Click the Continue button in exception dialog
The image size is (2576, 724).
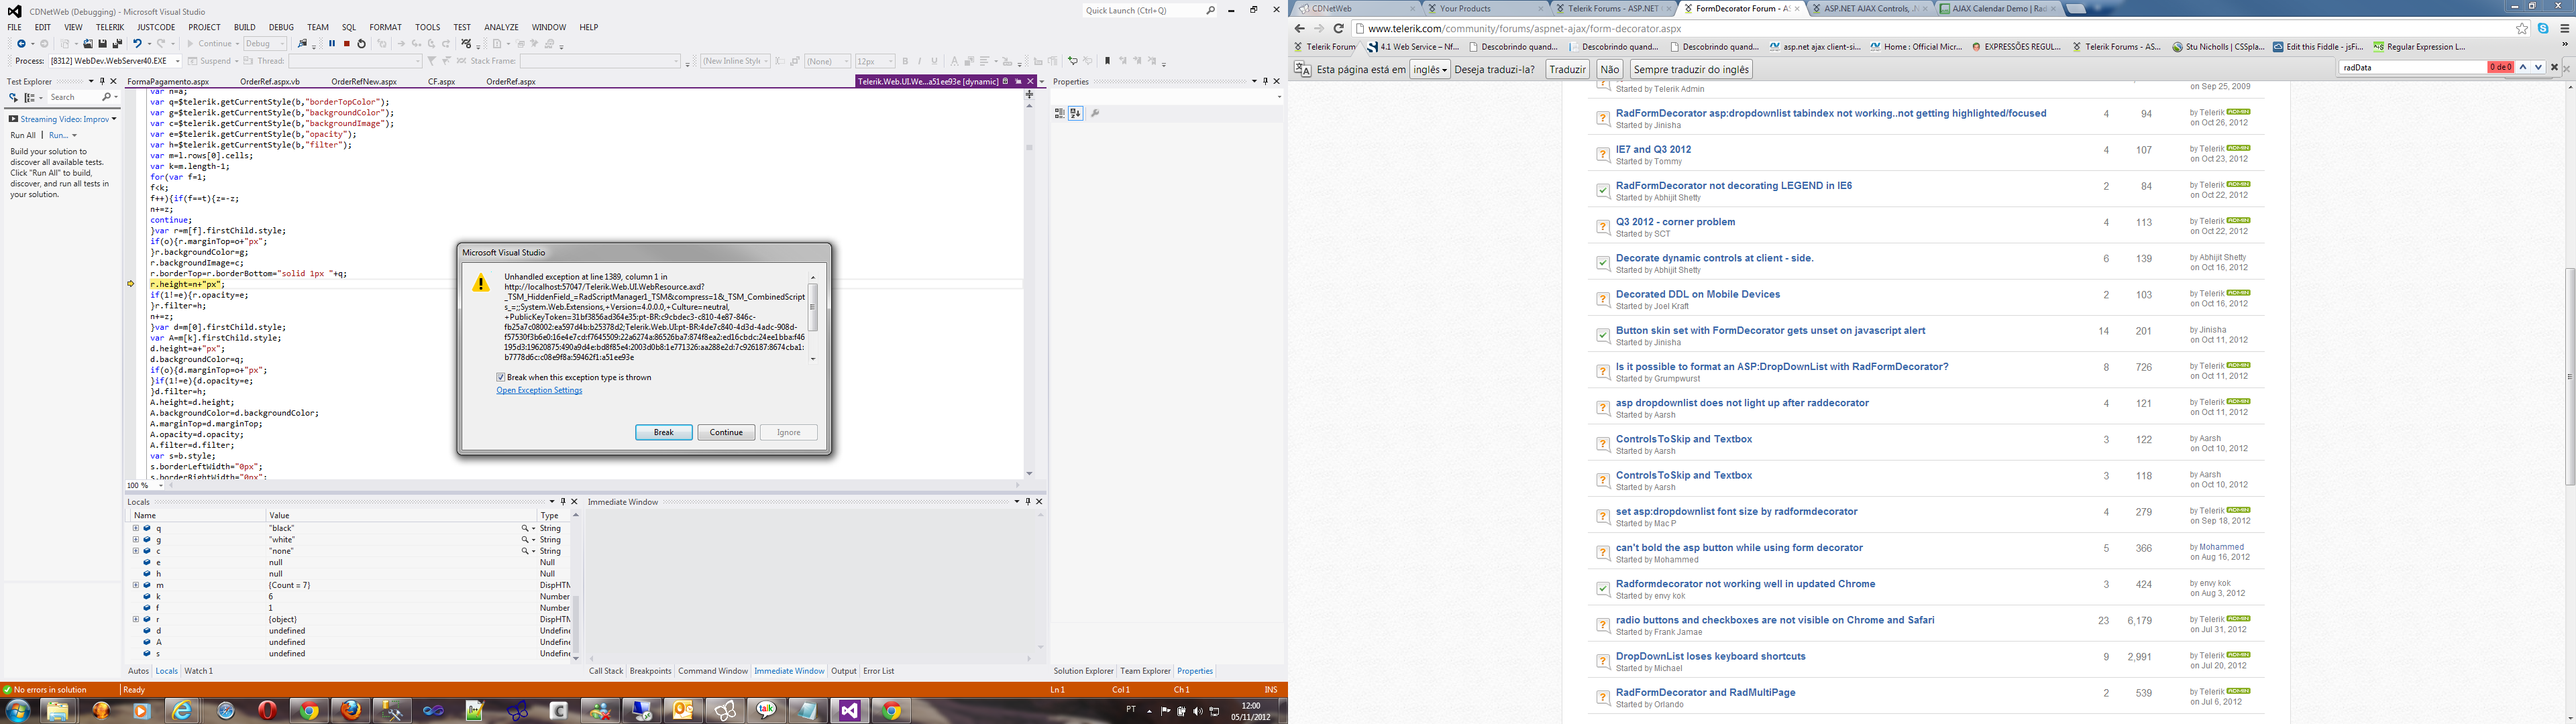pyautogui.click(x=726, y=433)
